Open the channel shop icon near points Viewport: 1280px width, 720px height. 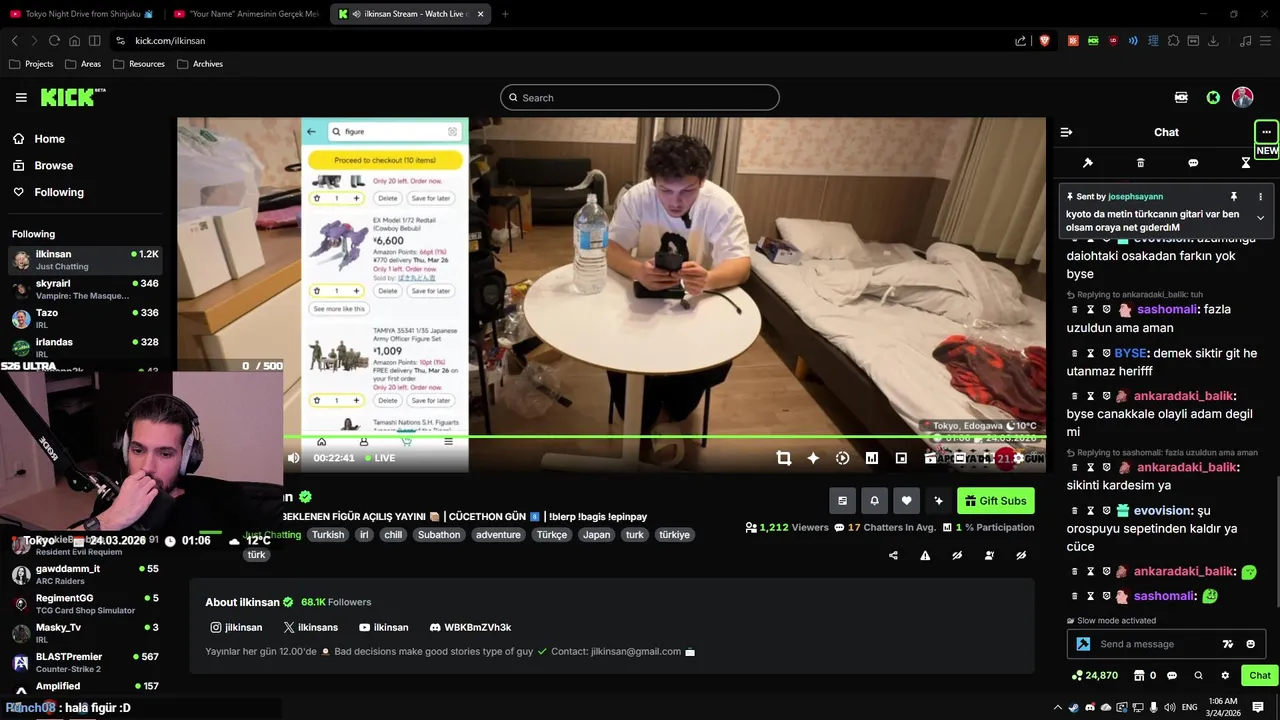point(1139,675)
